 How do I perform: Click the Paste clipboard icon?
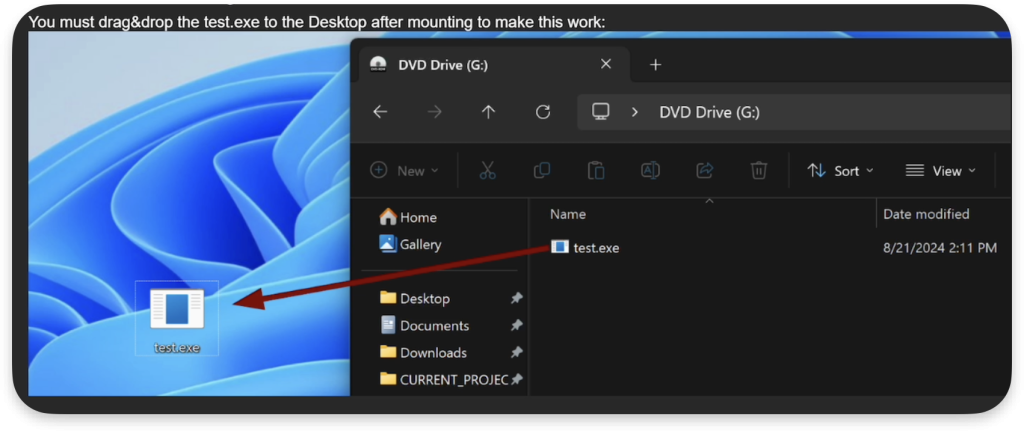point(596,171)
